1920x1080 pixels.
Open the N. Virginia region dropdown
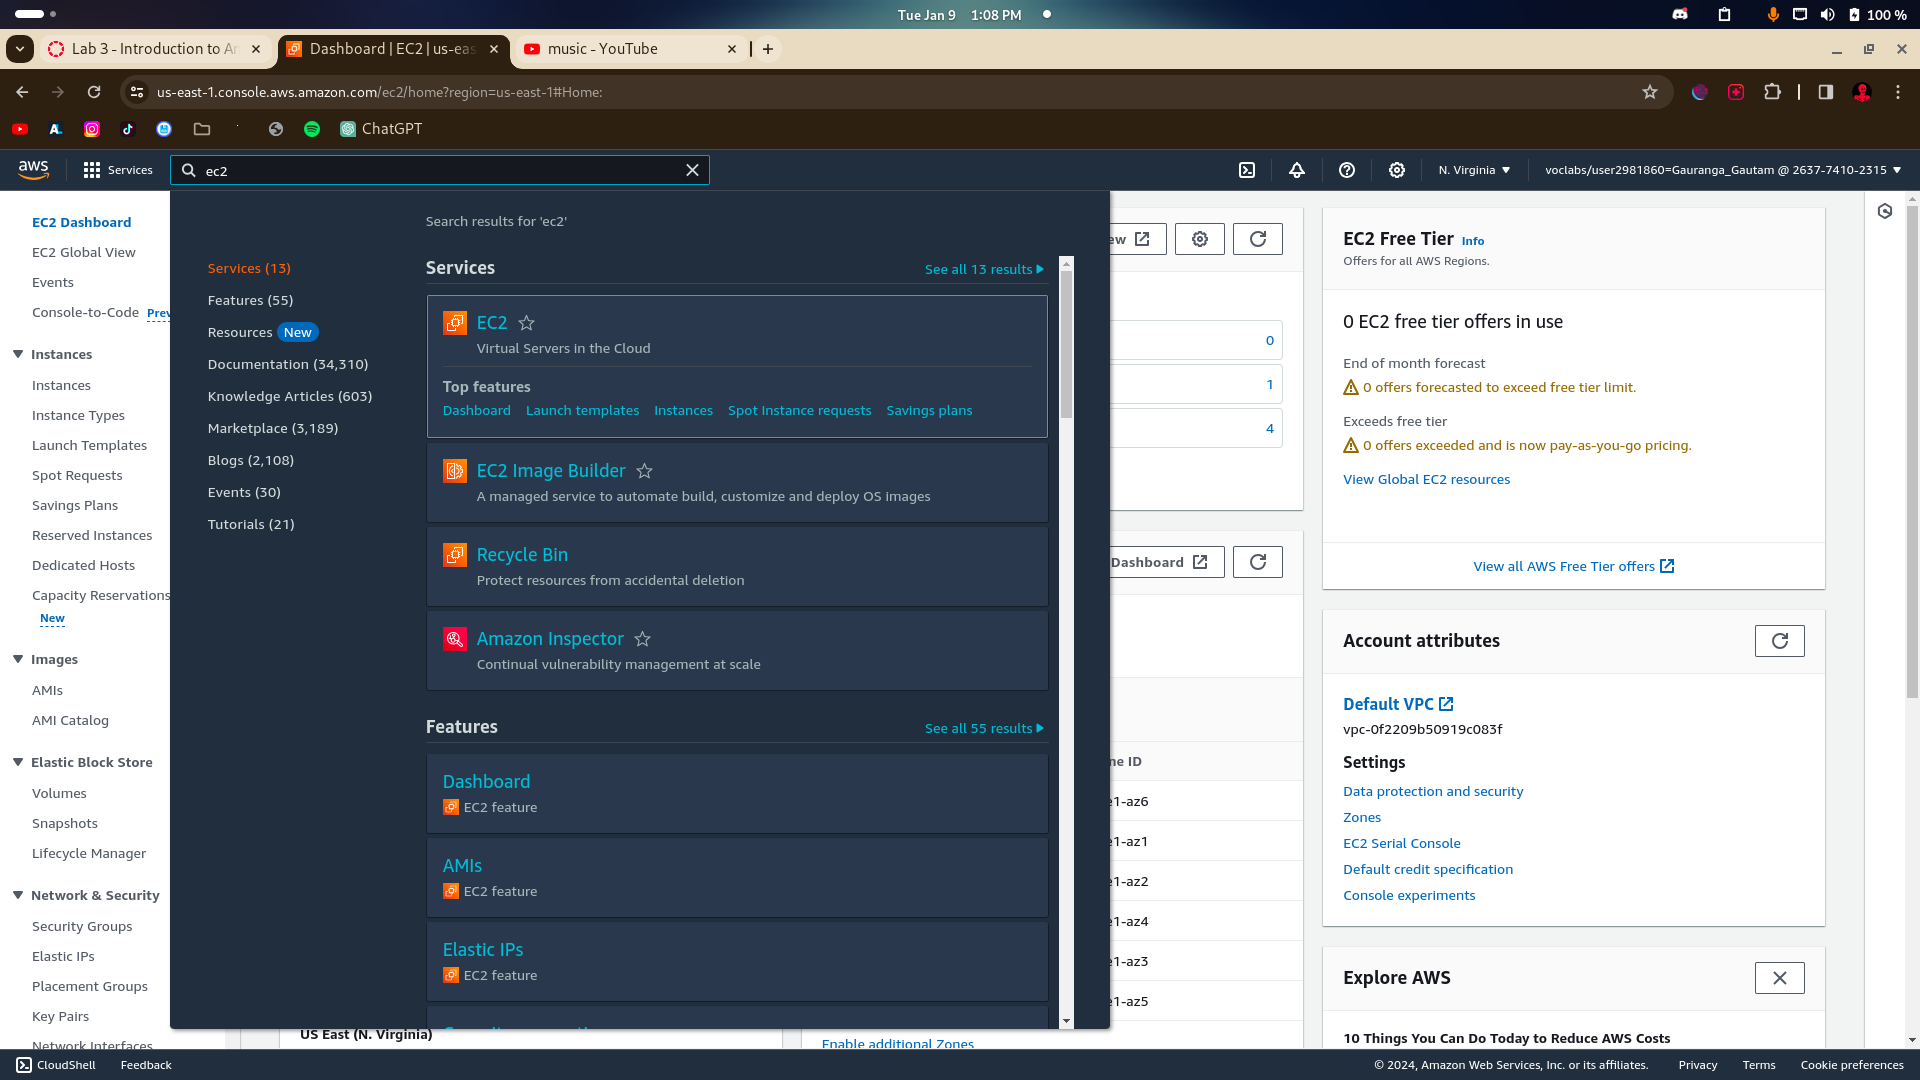(x=1474, y=170)
